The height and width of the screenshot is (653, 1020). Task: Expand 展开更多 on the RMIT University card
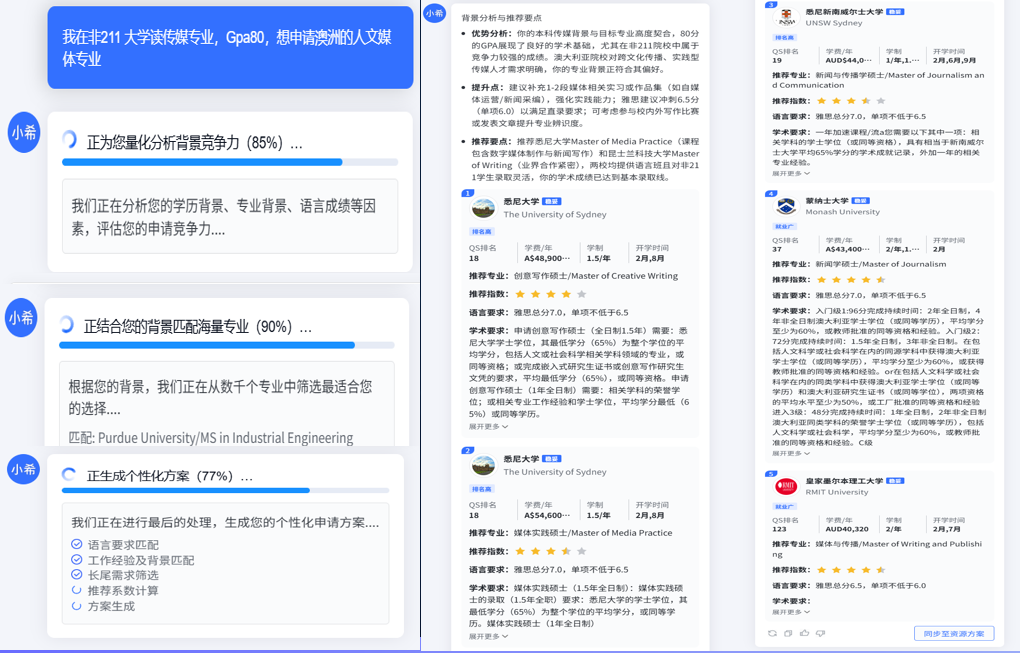click(791, 612)
